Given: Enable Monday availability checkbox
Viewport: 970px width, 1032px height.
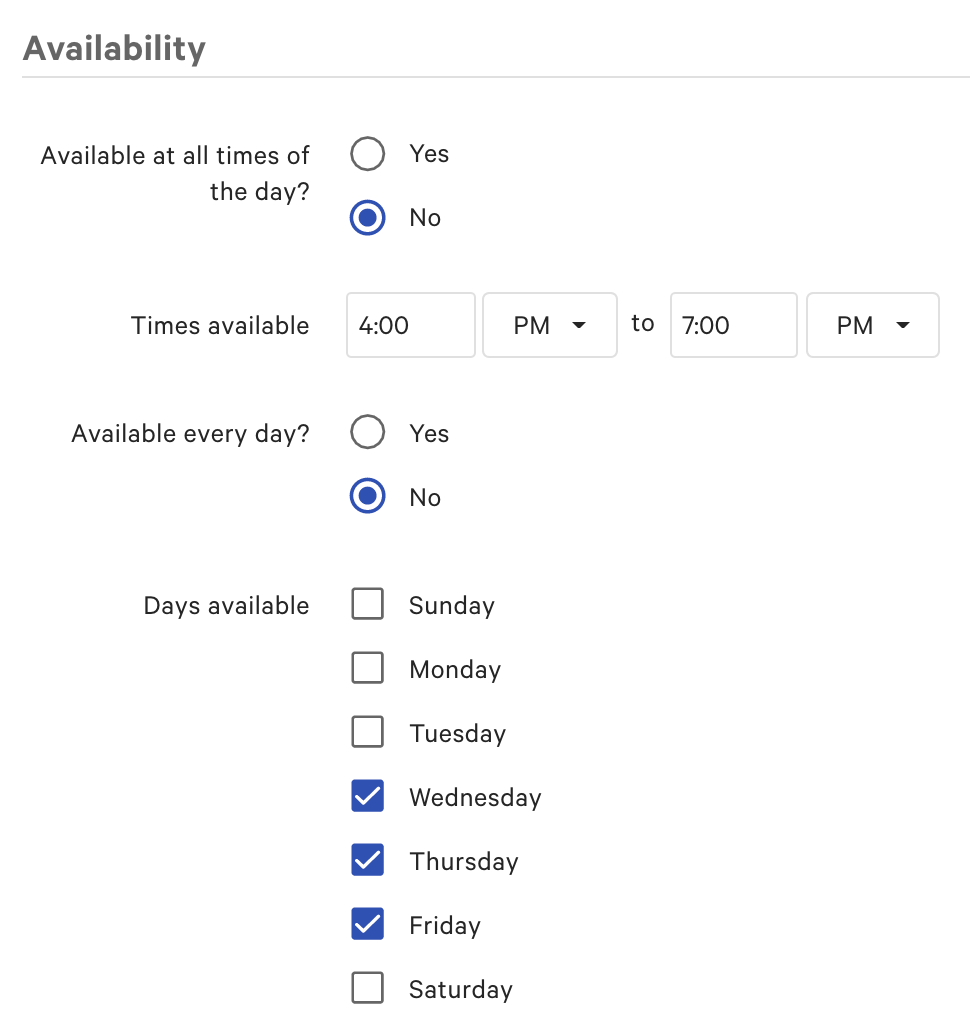Looking at the screenshot, I should point(368,669).
